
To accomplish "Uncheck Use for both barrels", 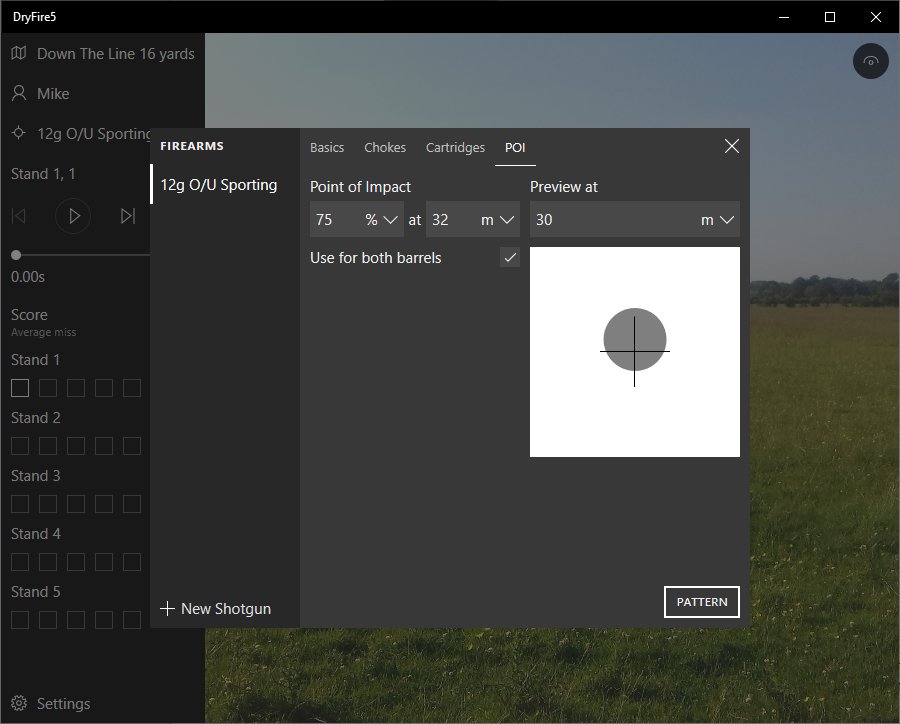I will [x=510, y=258].
